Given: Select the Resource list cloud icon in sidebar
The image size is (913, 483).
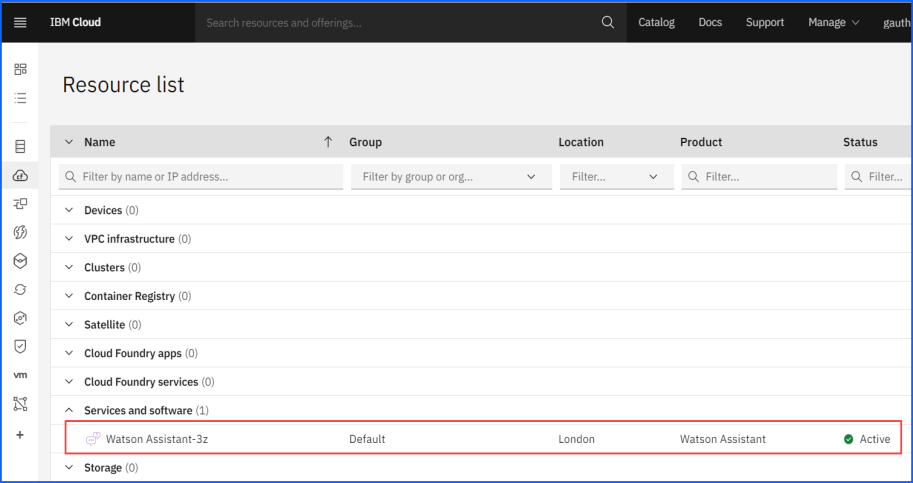Looking at the screenshot, I should [20, 175].
